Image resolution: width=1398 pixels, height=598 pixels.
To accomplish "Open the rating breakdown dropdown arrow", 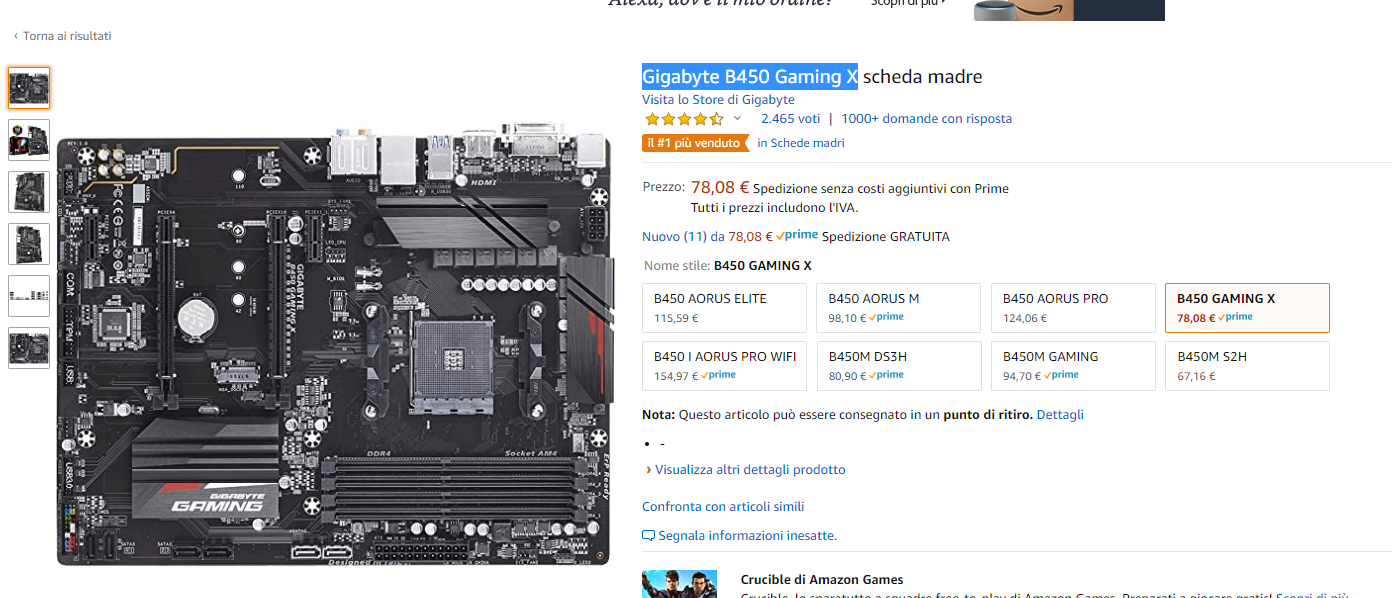I will (738, 118).
